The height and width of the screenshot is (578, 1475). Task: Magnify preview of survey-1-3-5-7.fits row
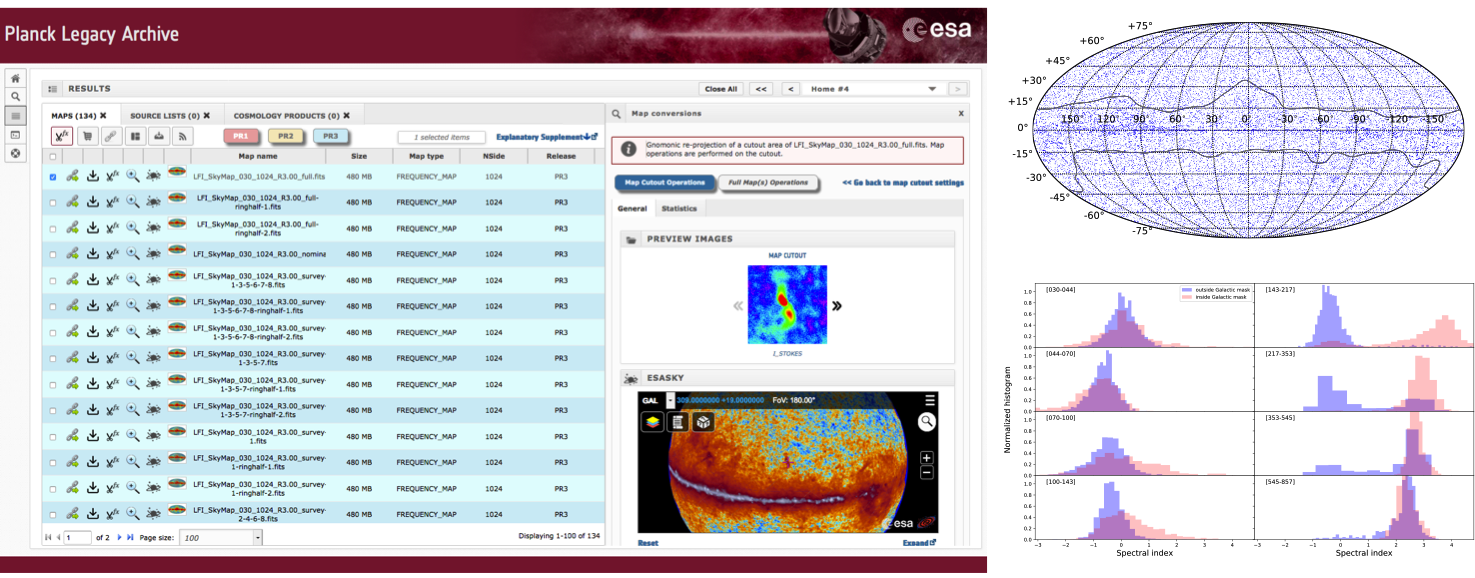[132, 359]
